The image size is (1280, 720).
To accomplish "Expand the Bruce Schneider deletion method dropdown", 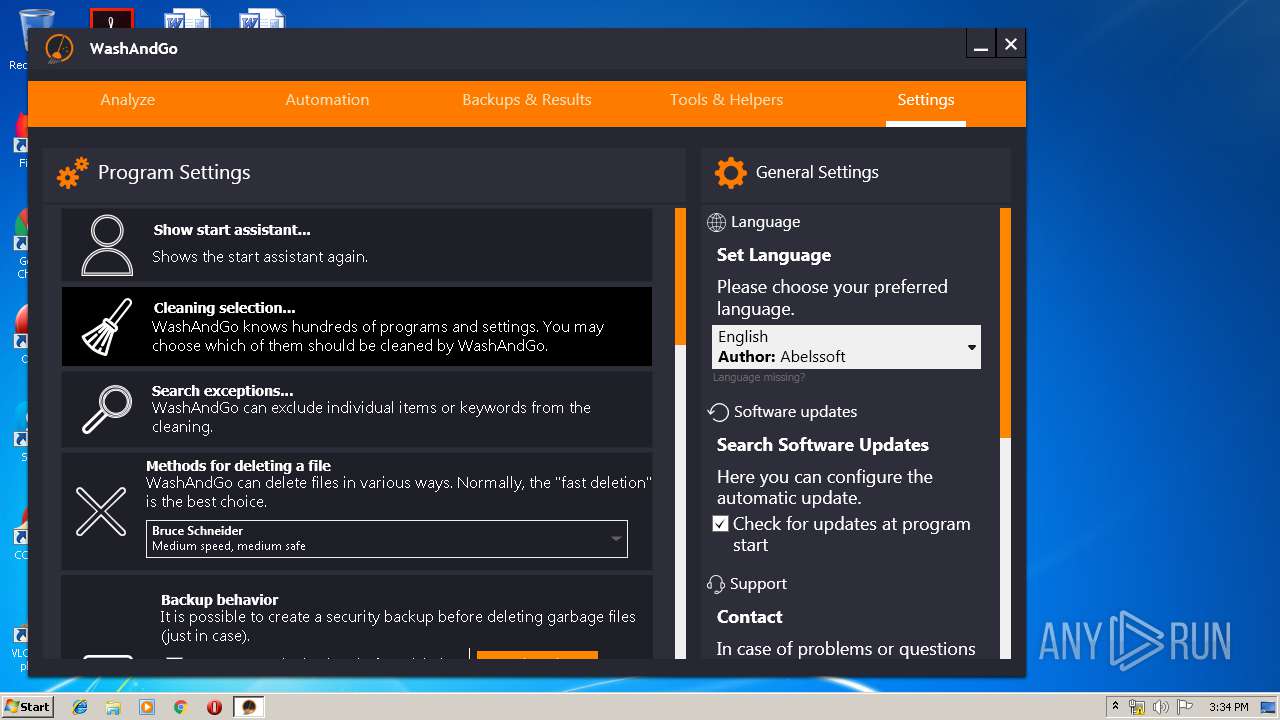I will click(x=387, y=538).
